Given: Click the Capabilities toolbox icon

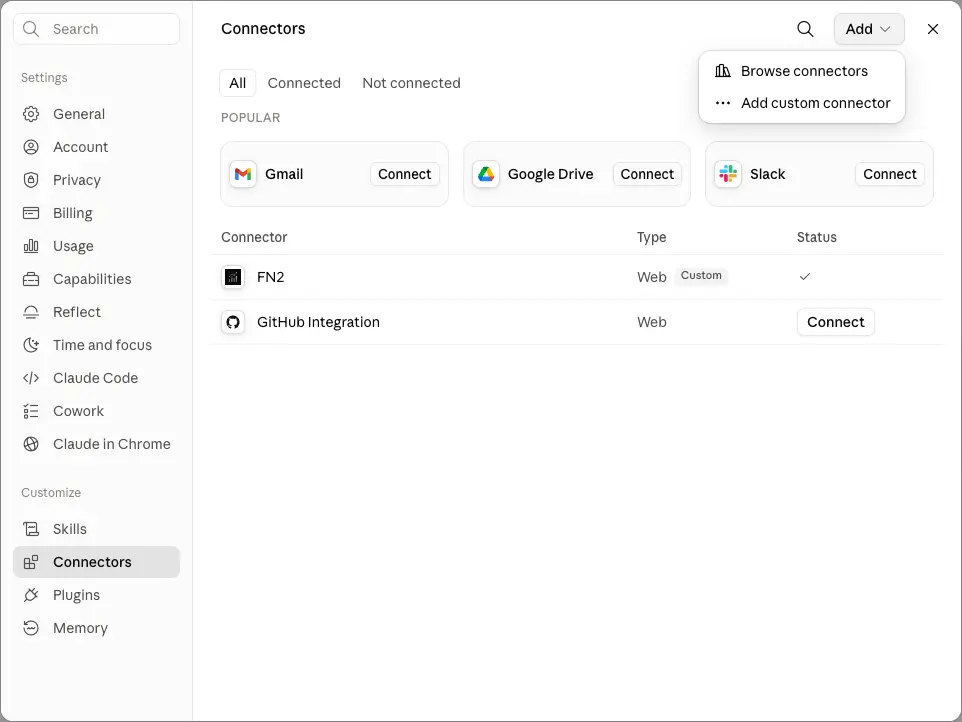Looking at the screenshot, I should click(31, 279).
